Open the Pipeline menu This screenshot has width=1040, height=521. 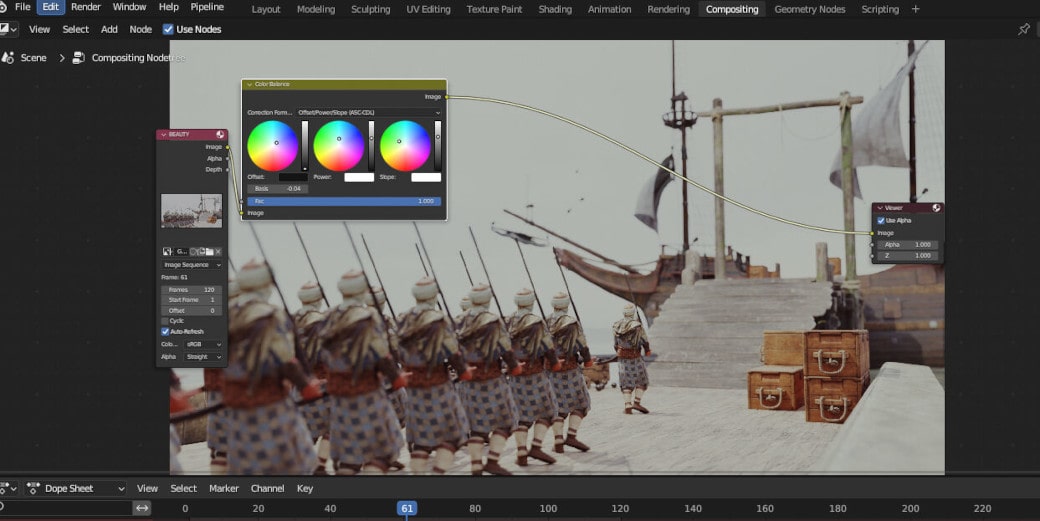tap(207, 7)
